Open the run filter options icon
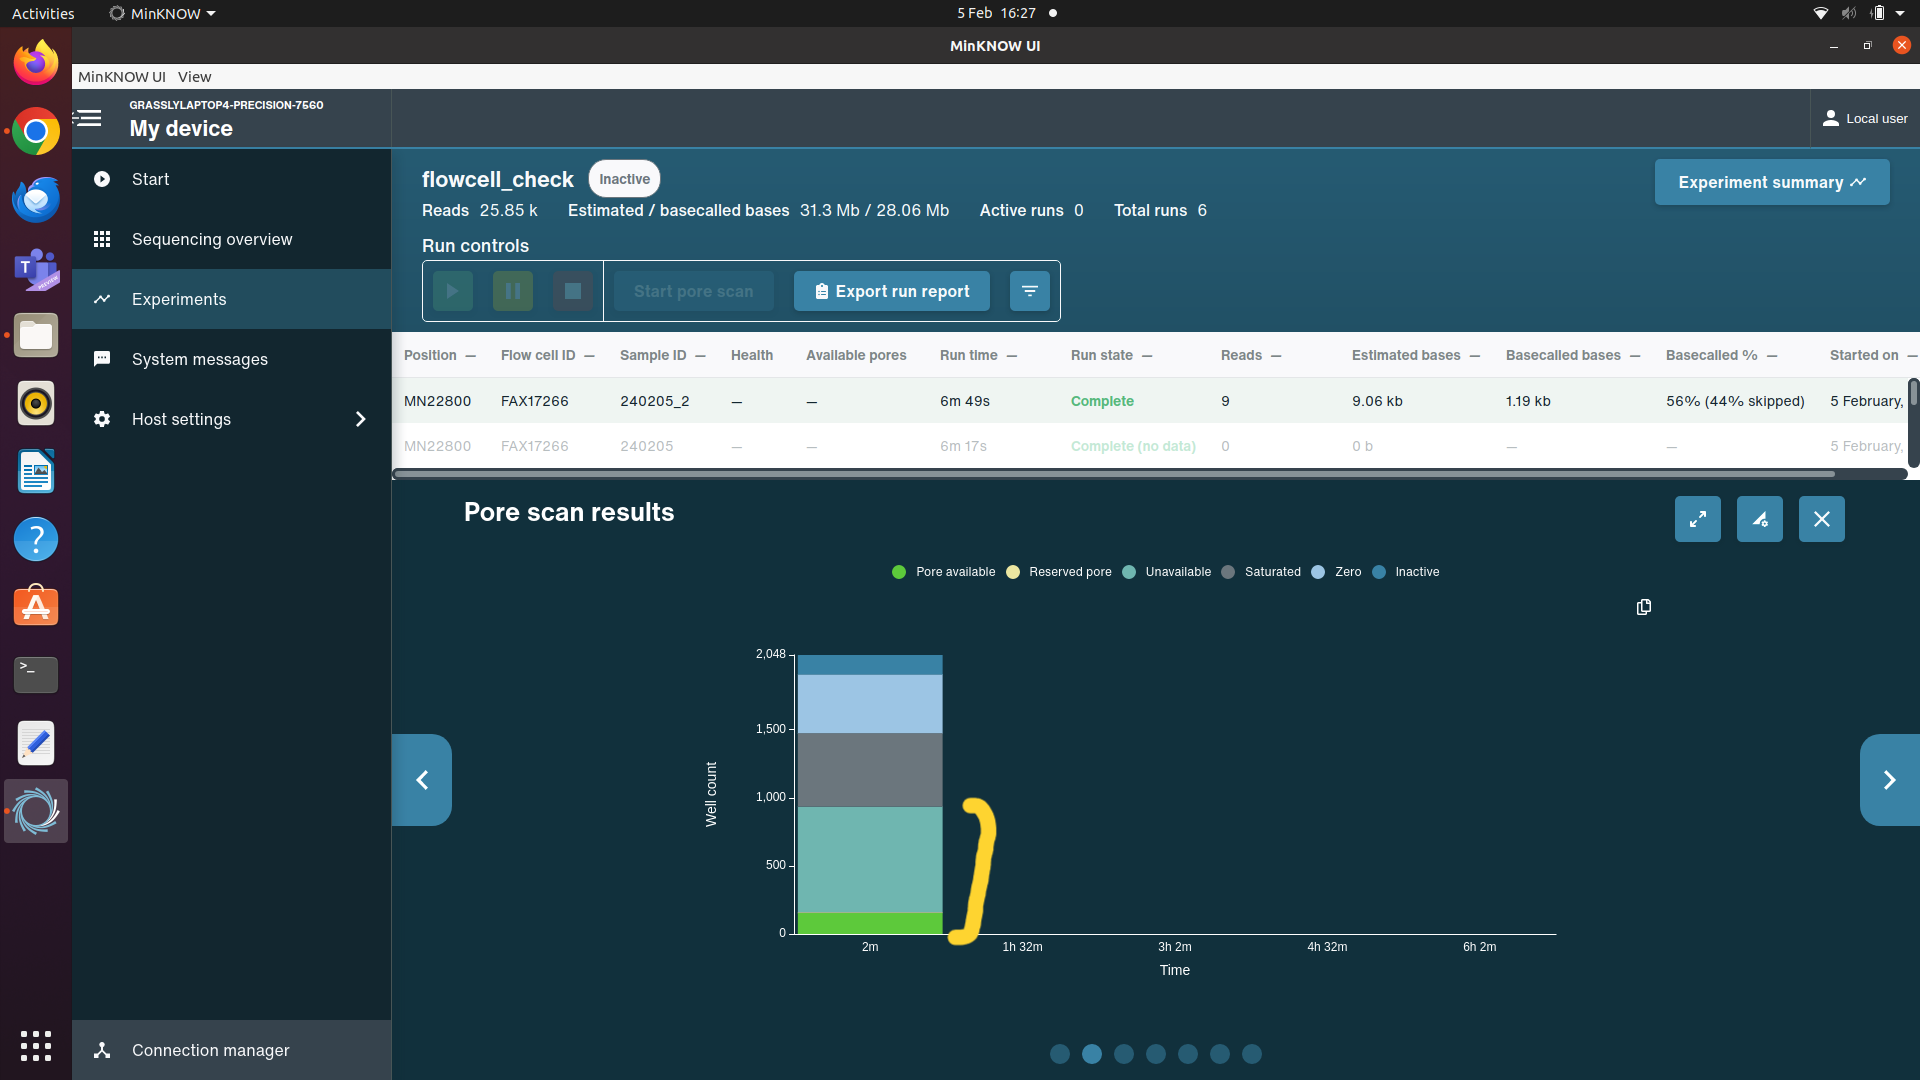This screenshot has width=1920, height=1080. 1030,291
